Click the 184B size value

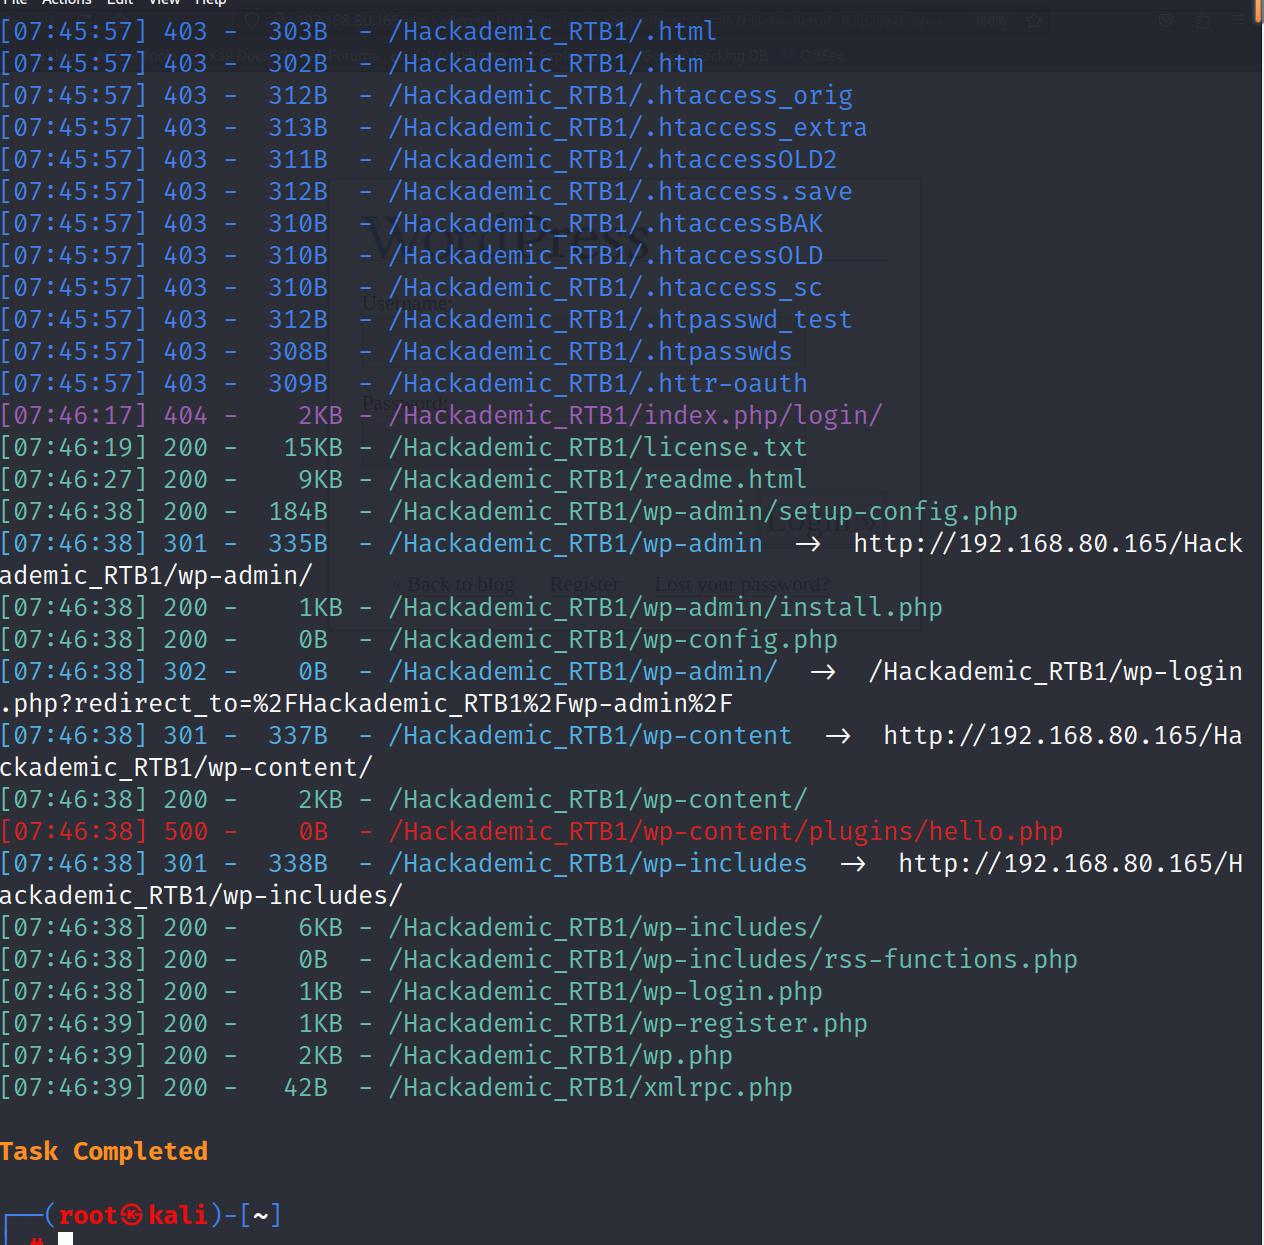click(298, 511)
